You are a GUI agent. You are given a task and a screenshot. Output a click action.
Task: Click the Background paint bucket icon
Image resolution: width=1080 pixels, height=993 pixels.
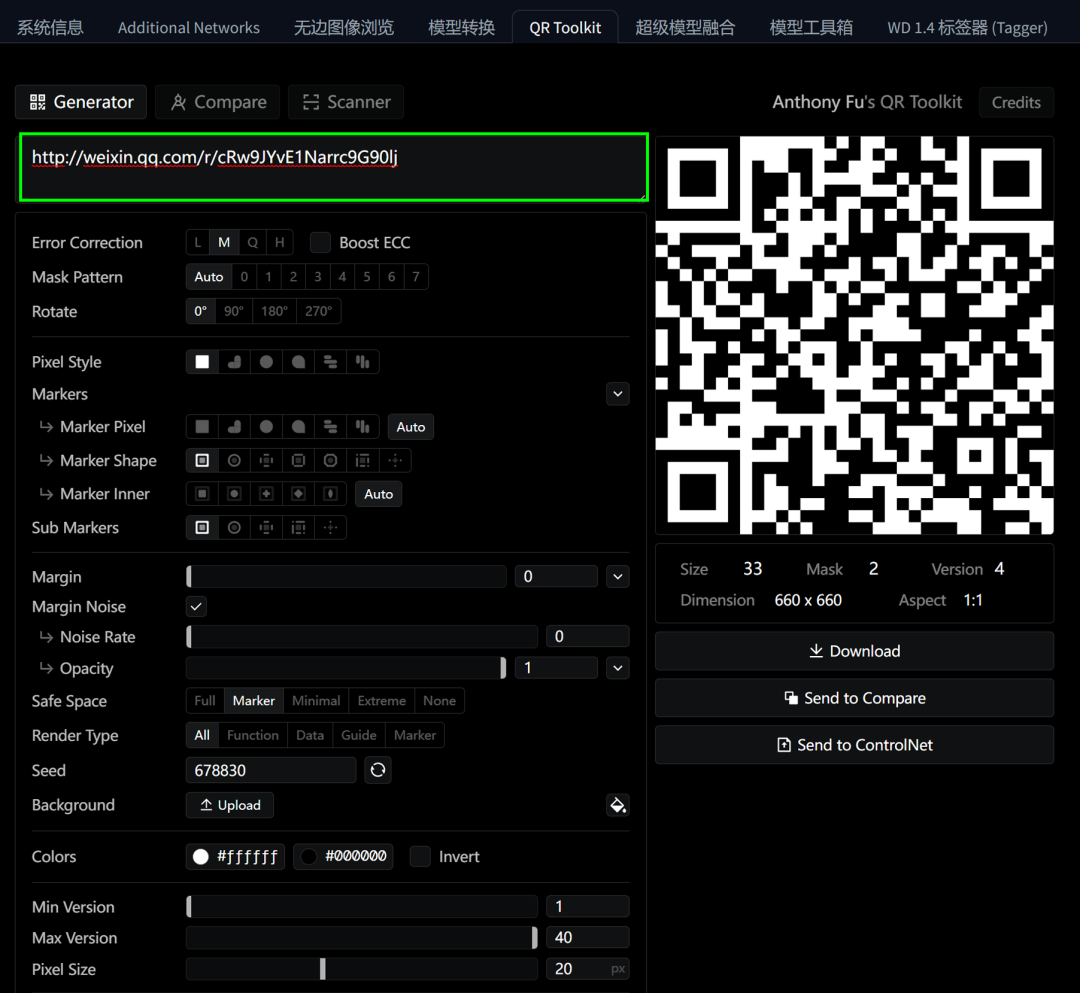(618, 805)
